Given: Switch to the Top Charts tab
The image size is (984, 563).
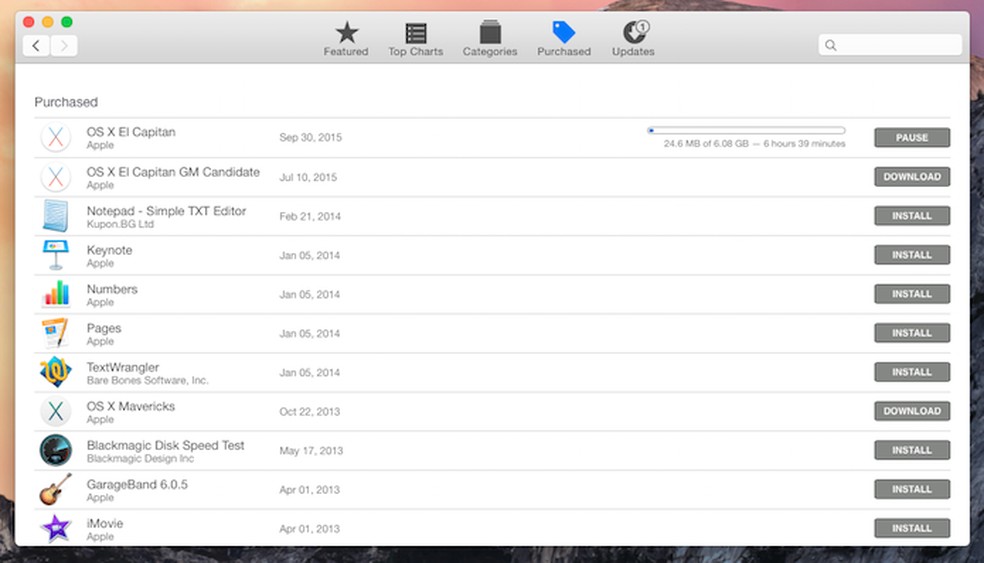Looking at the screenshot, I should click(415, 39).
